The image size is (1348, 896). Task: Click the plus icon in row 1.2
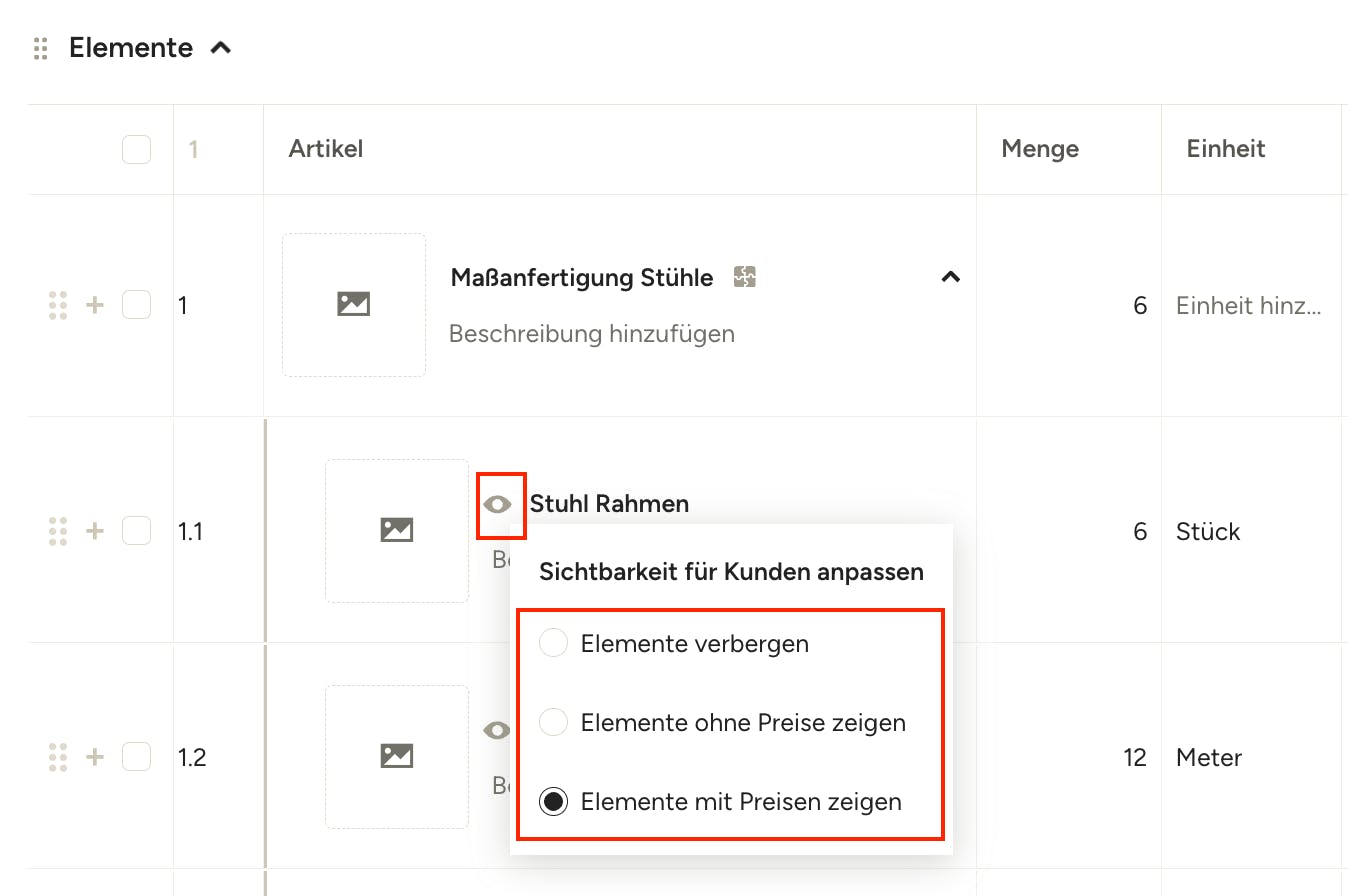(x=95, y=757)
